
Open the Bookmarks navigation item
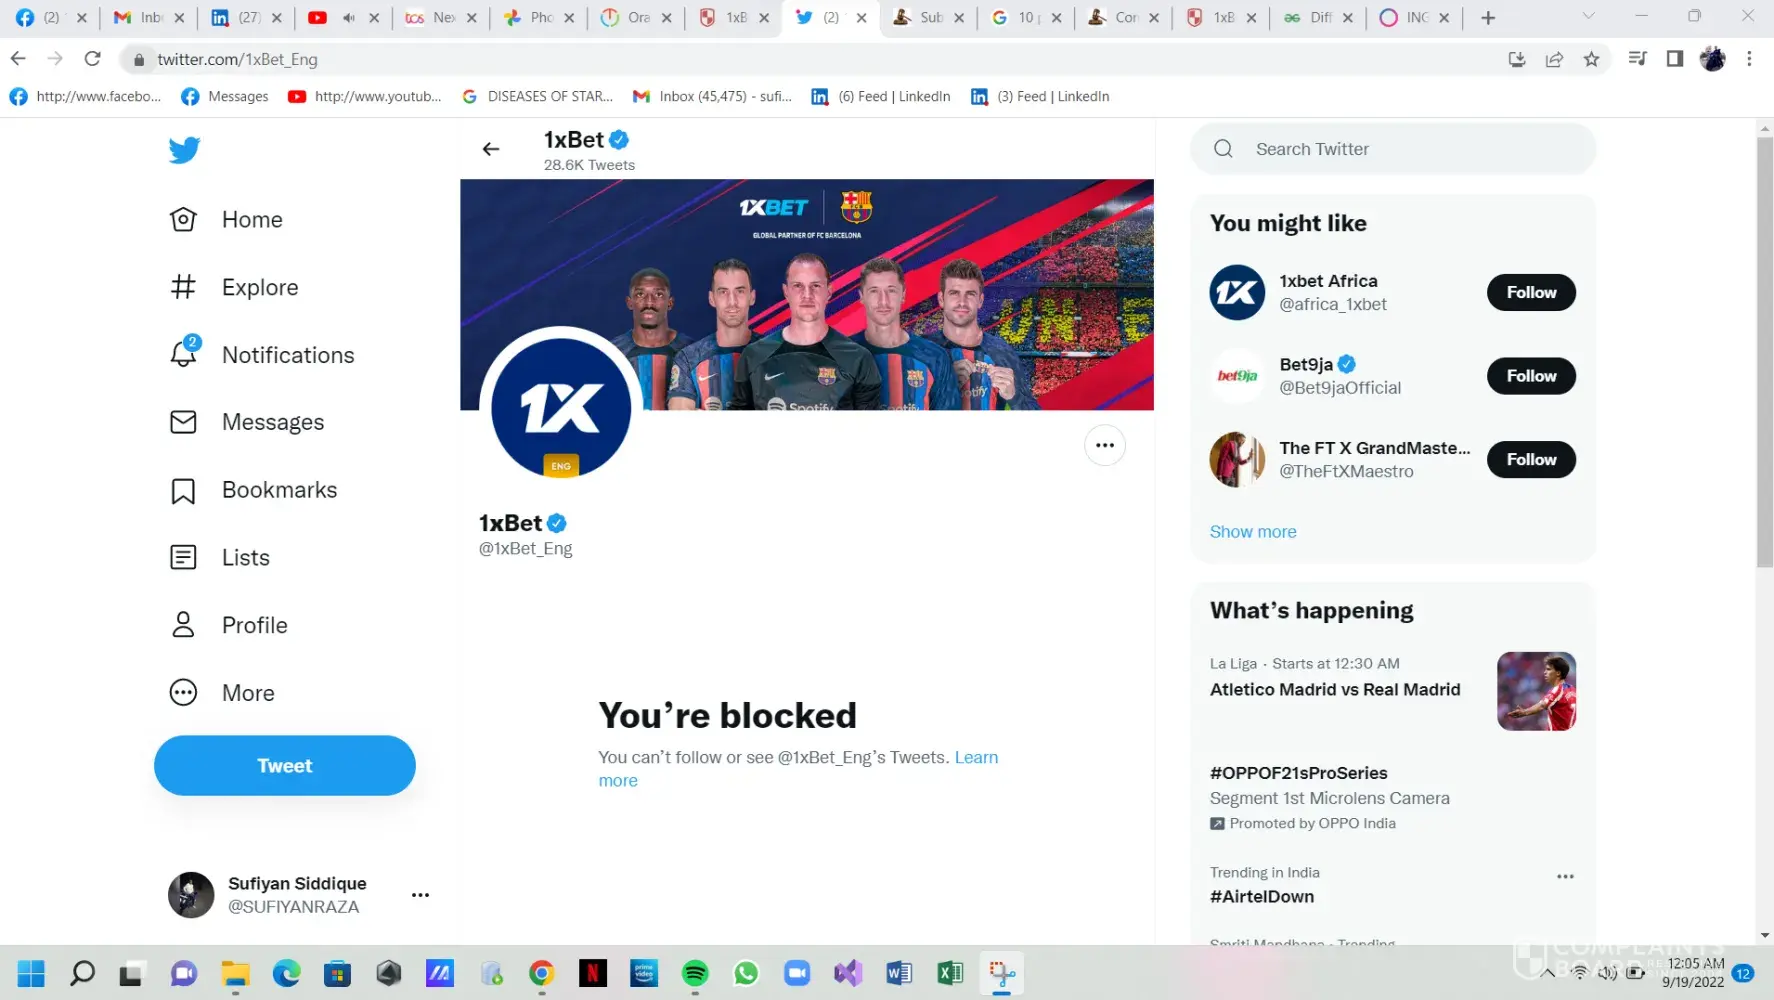point(254,490)
